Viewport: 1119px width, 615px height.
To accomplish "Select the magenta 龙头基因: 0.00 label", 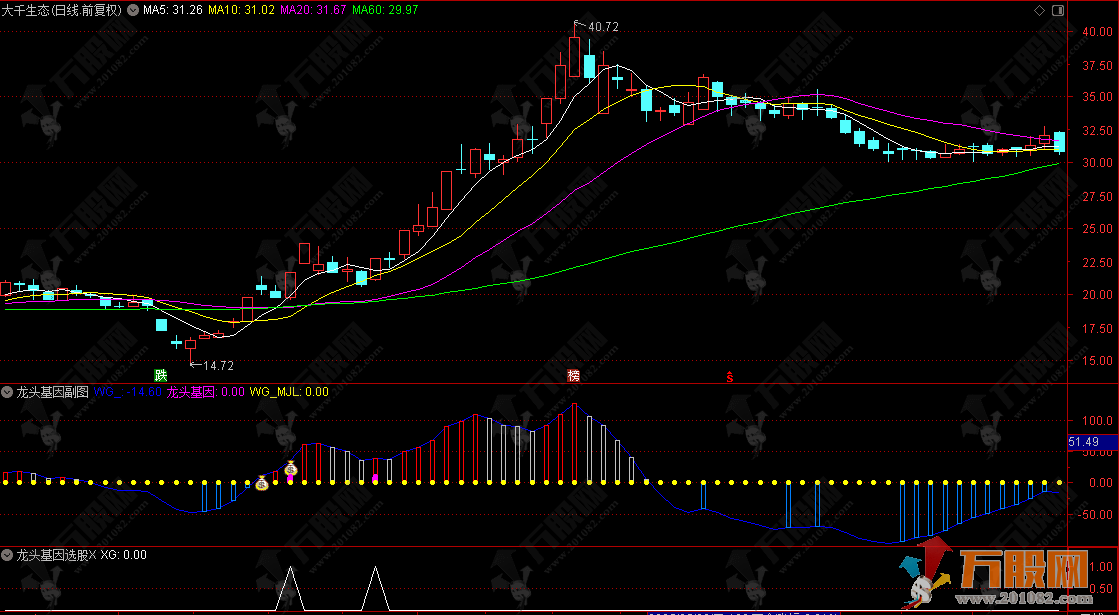I will point(206,391).
